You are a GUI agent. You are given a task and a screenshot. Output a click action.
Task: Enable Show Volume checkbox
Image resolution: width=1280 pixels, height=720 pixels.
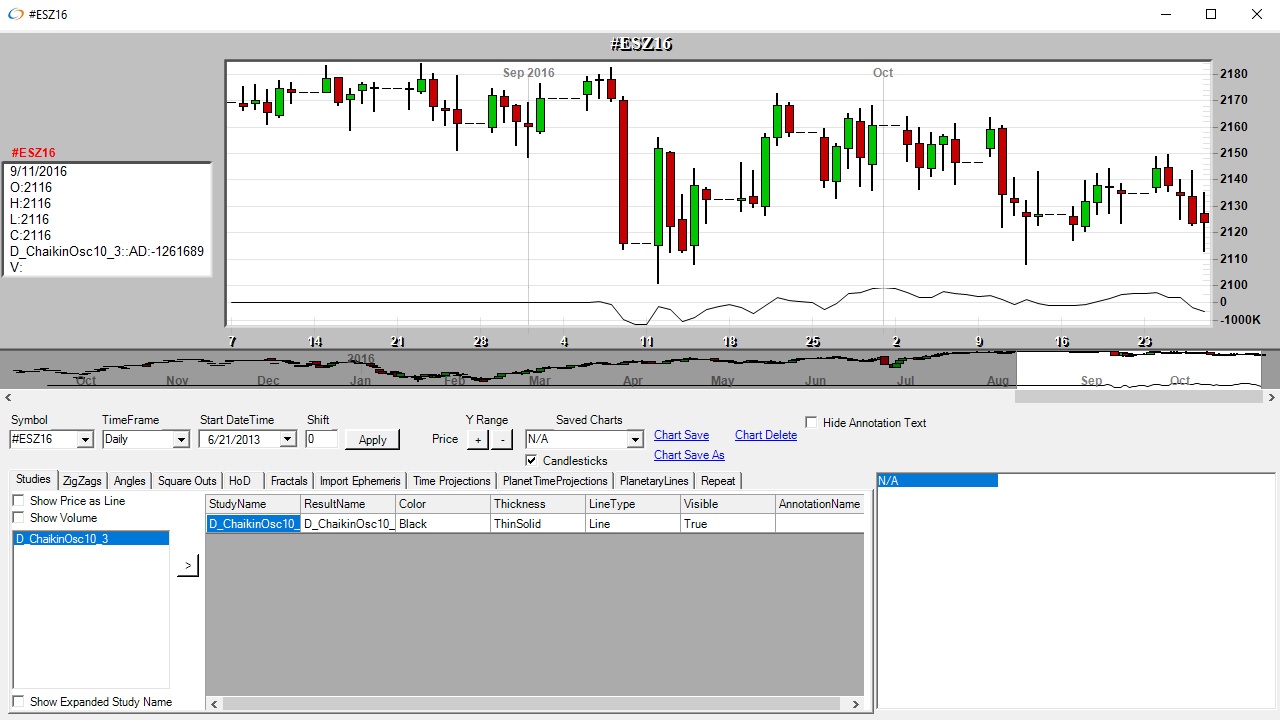point(18,518)
